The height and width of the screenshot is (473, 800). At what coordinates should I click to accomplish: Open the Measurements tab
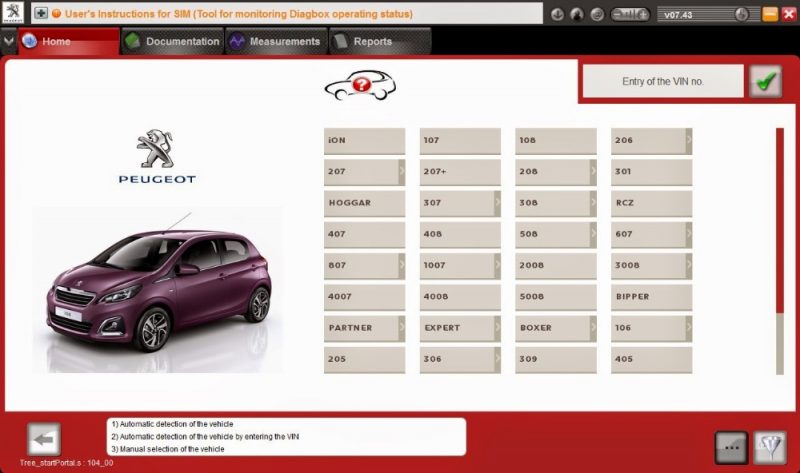pyautogui.click(x=276, y=41)
